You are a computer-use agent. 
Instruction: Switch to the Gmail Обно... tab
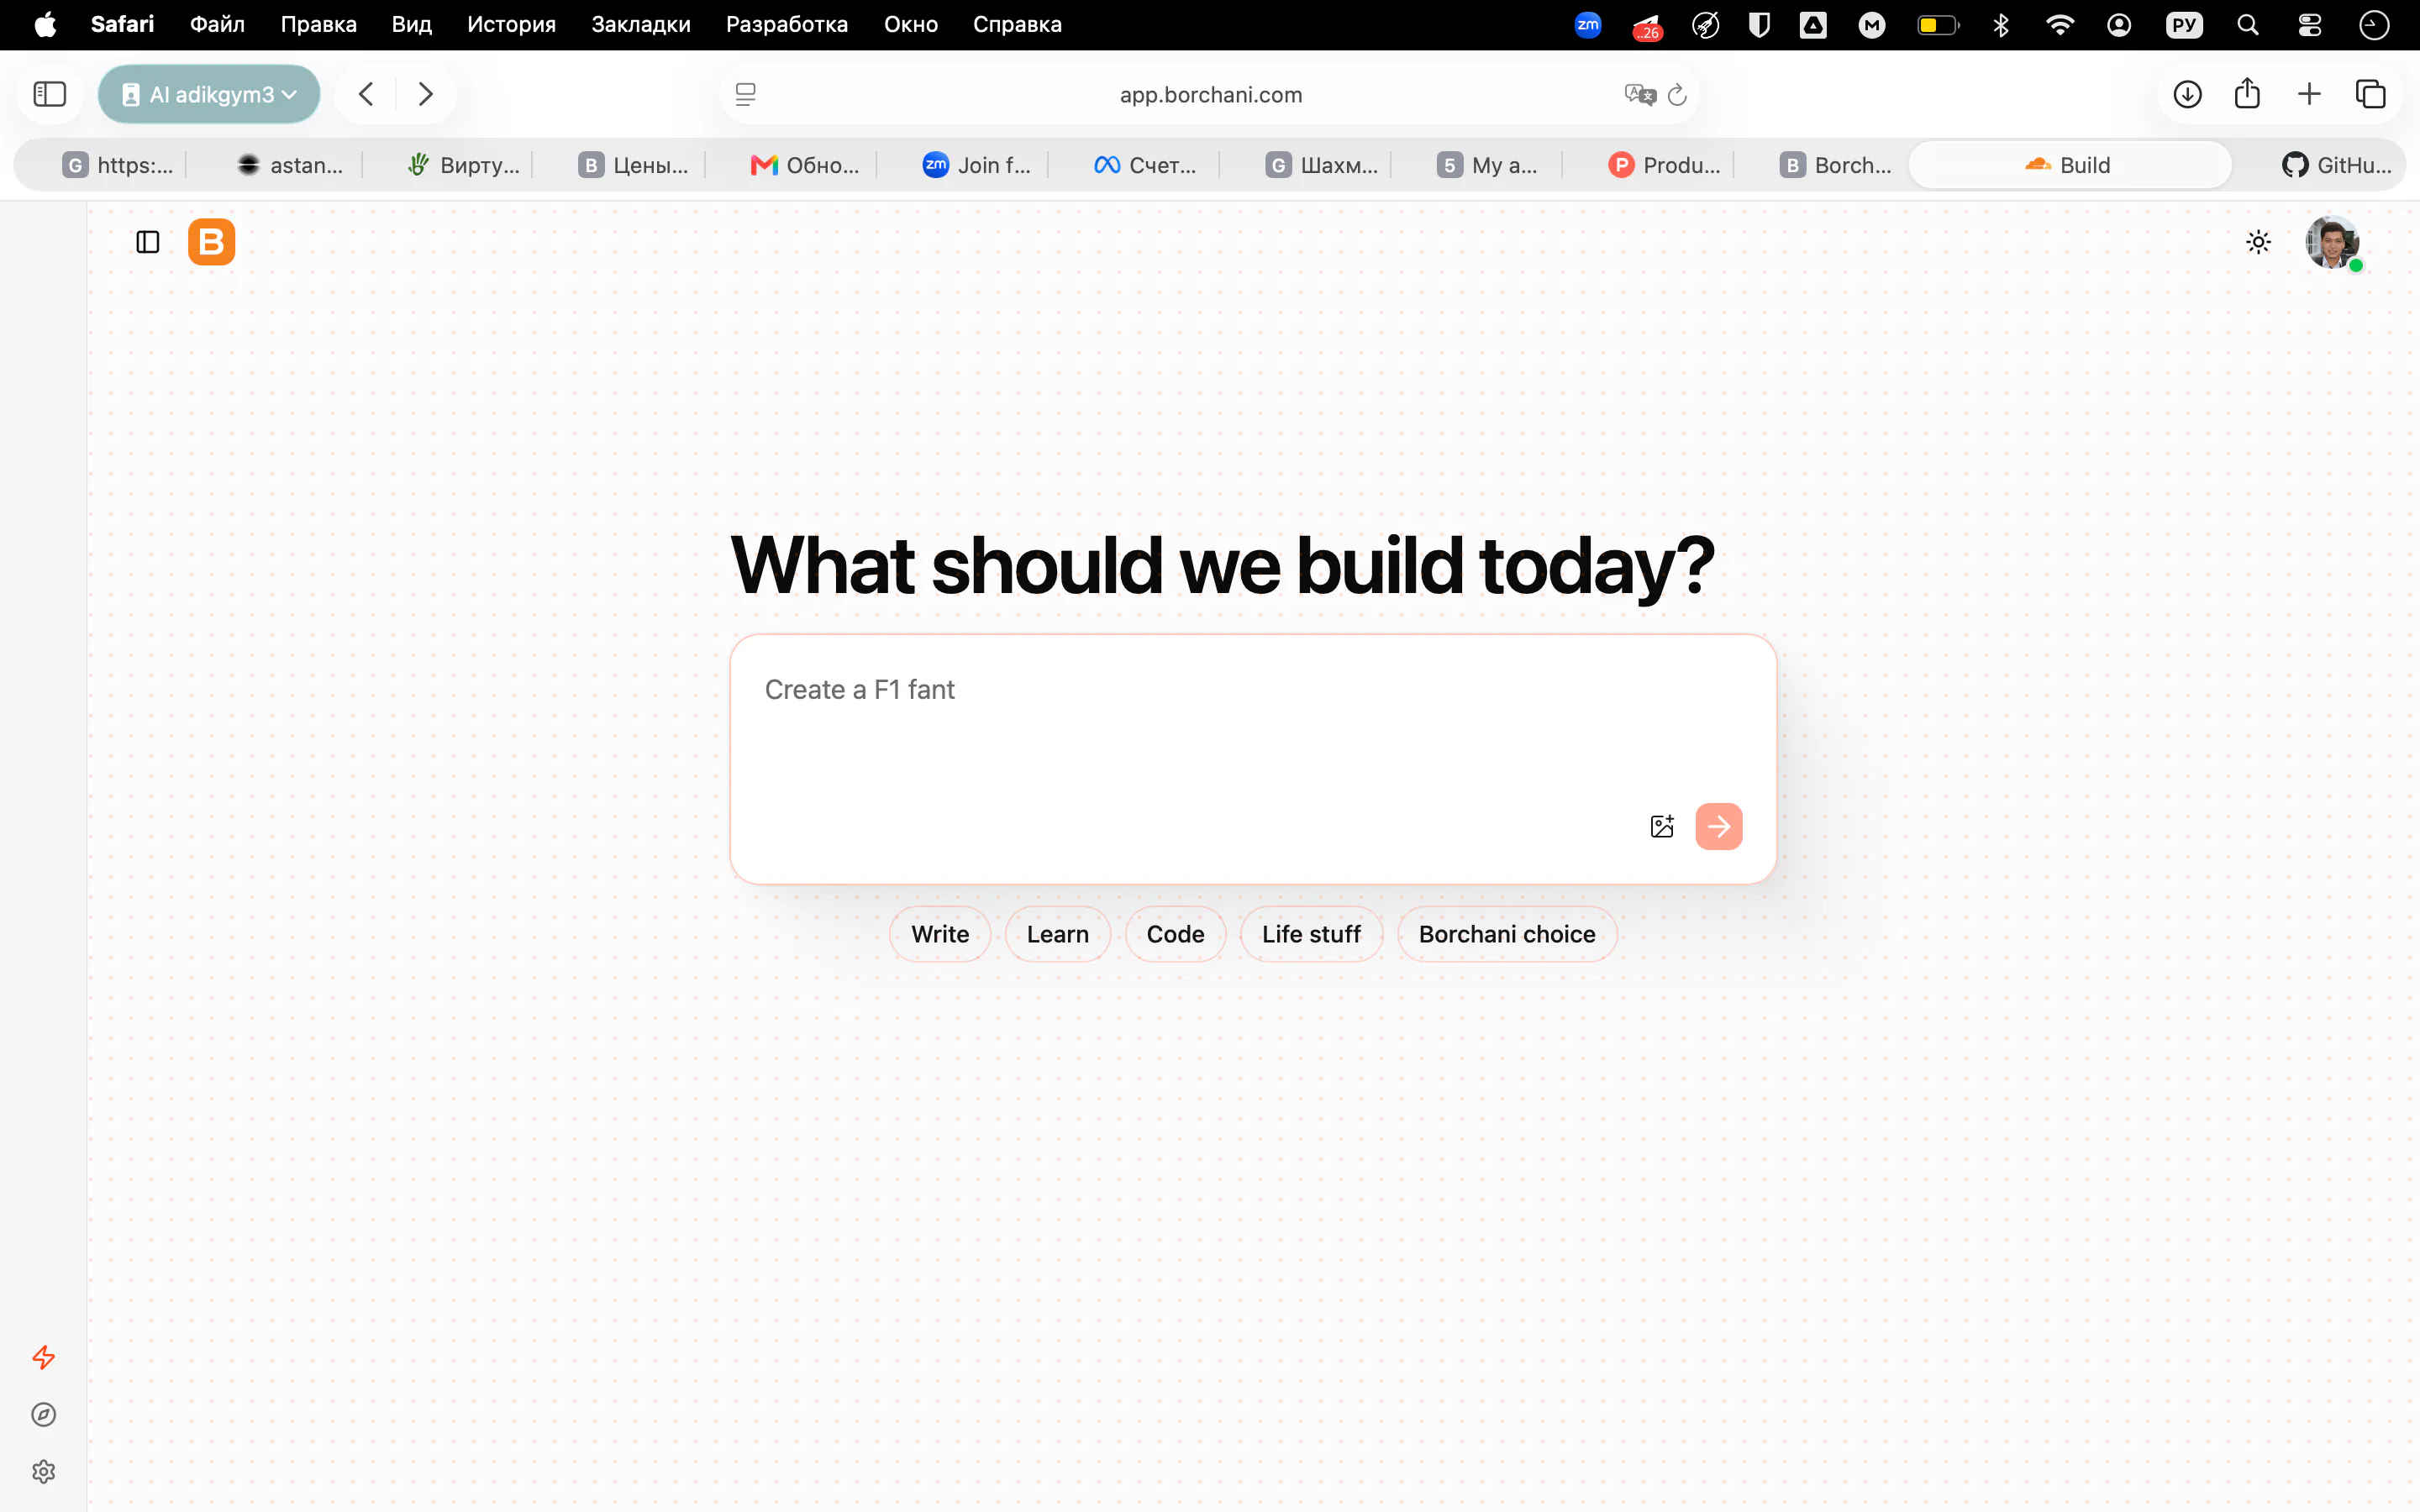pyautogui.click(x=805, y=165)
